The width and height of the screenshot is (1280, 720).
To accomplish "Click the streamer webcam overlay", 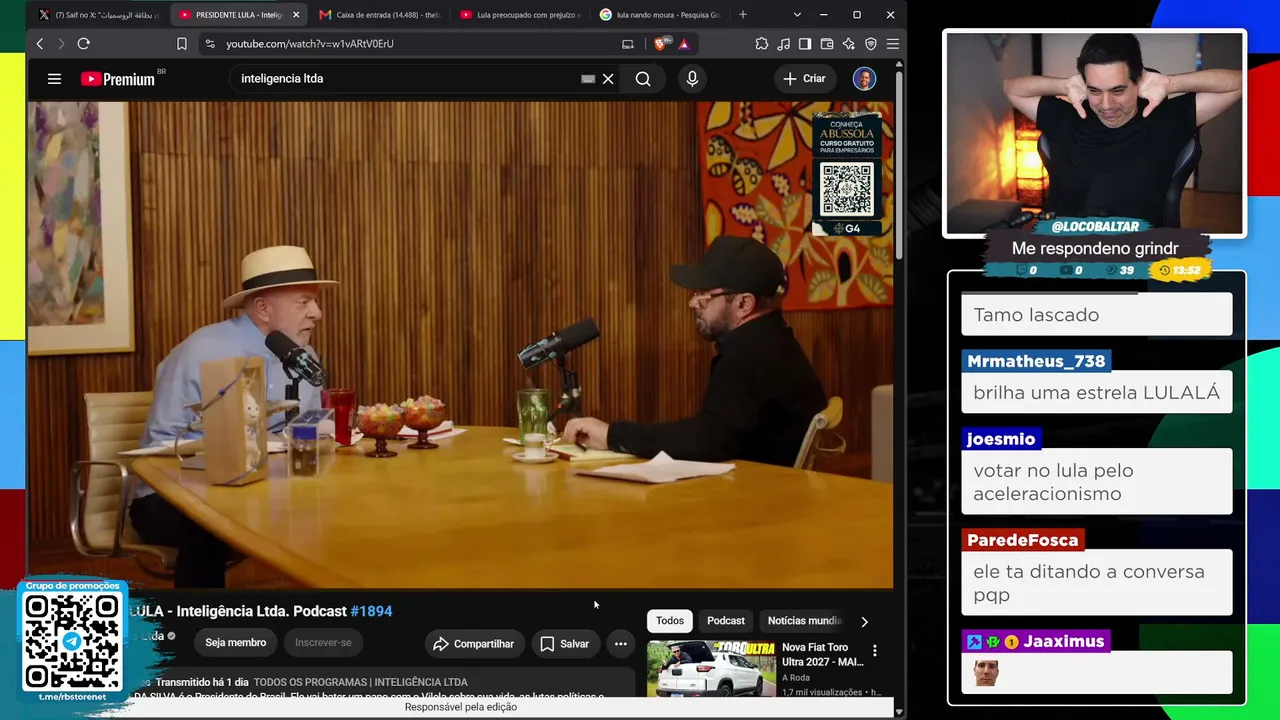I will click(1095, 133).
